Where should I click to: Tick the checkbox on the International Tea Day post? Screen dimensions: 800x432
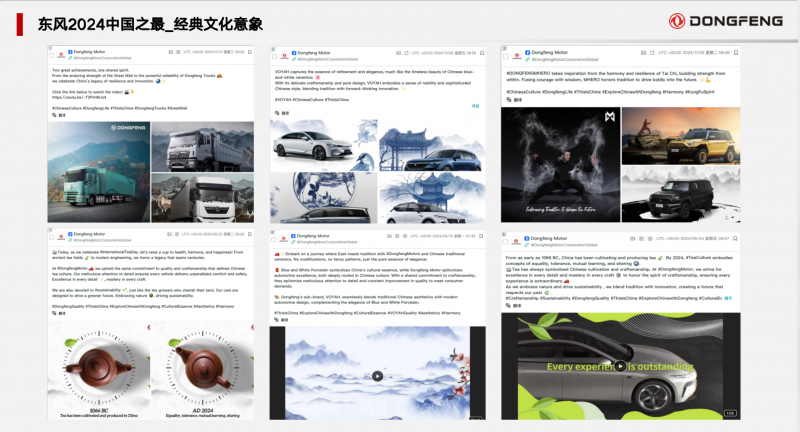click(x=52, y=237)
